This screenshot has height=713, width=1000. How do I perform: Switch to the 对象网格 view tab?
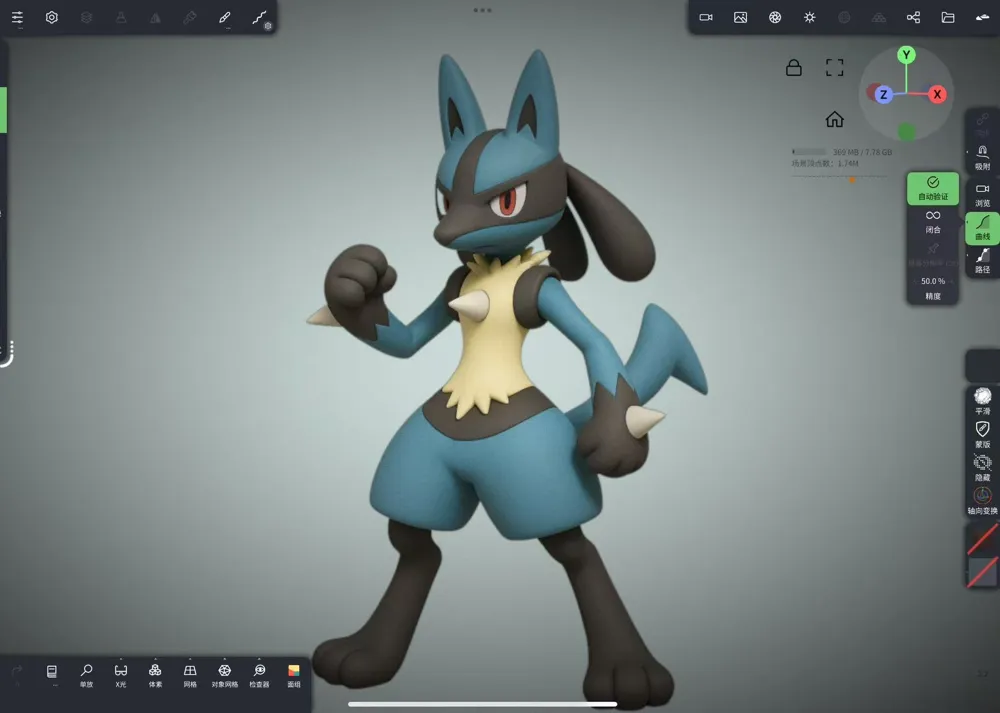[x=225, y=671]
